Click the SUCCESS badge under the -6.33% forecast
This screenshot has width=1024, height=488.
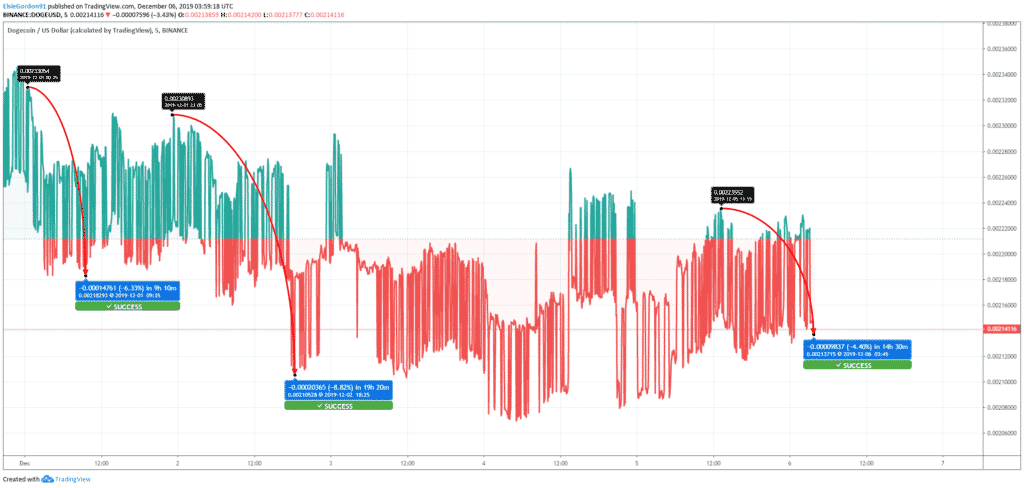click(x=127, y=306)
